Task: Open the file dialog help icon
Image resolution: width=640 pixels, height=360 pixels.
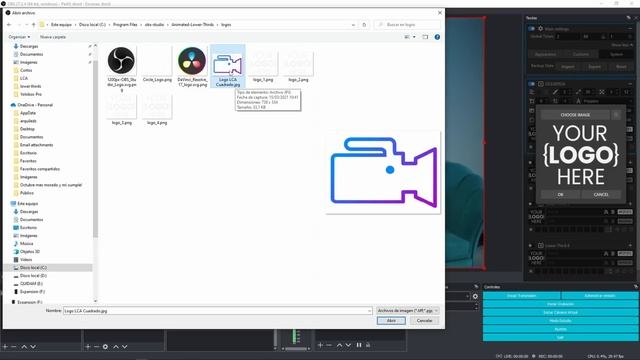Action: [x=437, y=37]
